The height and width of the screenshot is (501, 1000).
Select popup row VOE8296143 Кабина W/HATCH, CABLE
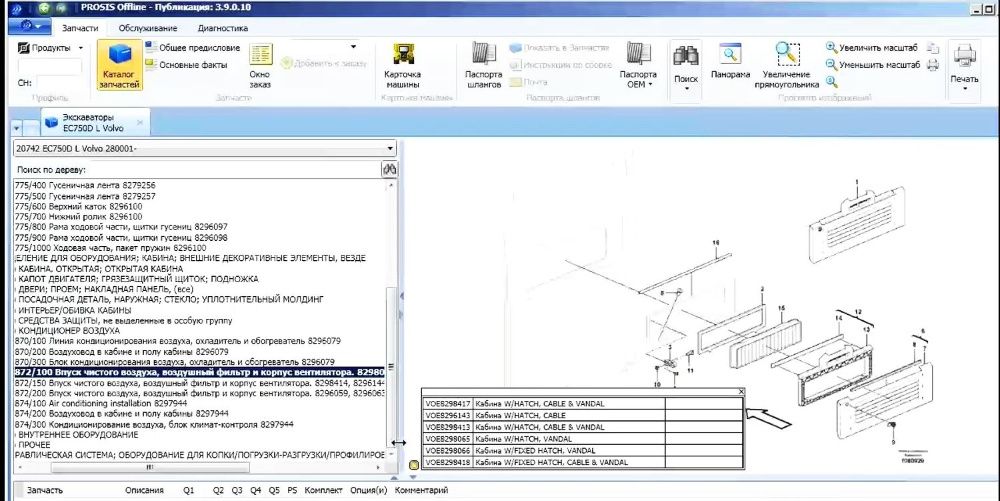coord(583,415)
